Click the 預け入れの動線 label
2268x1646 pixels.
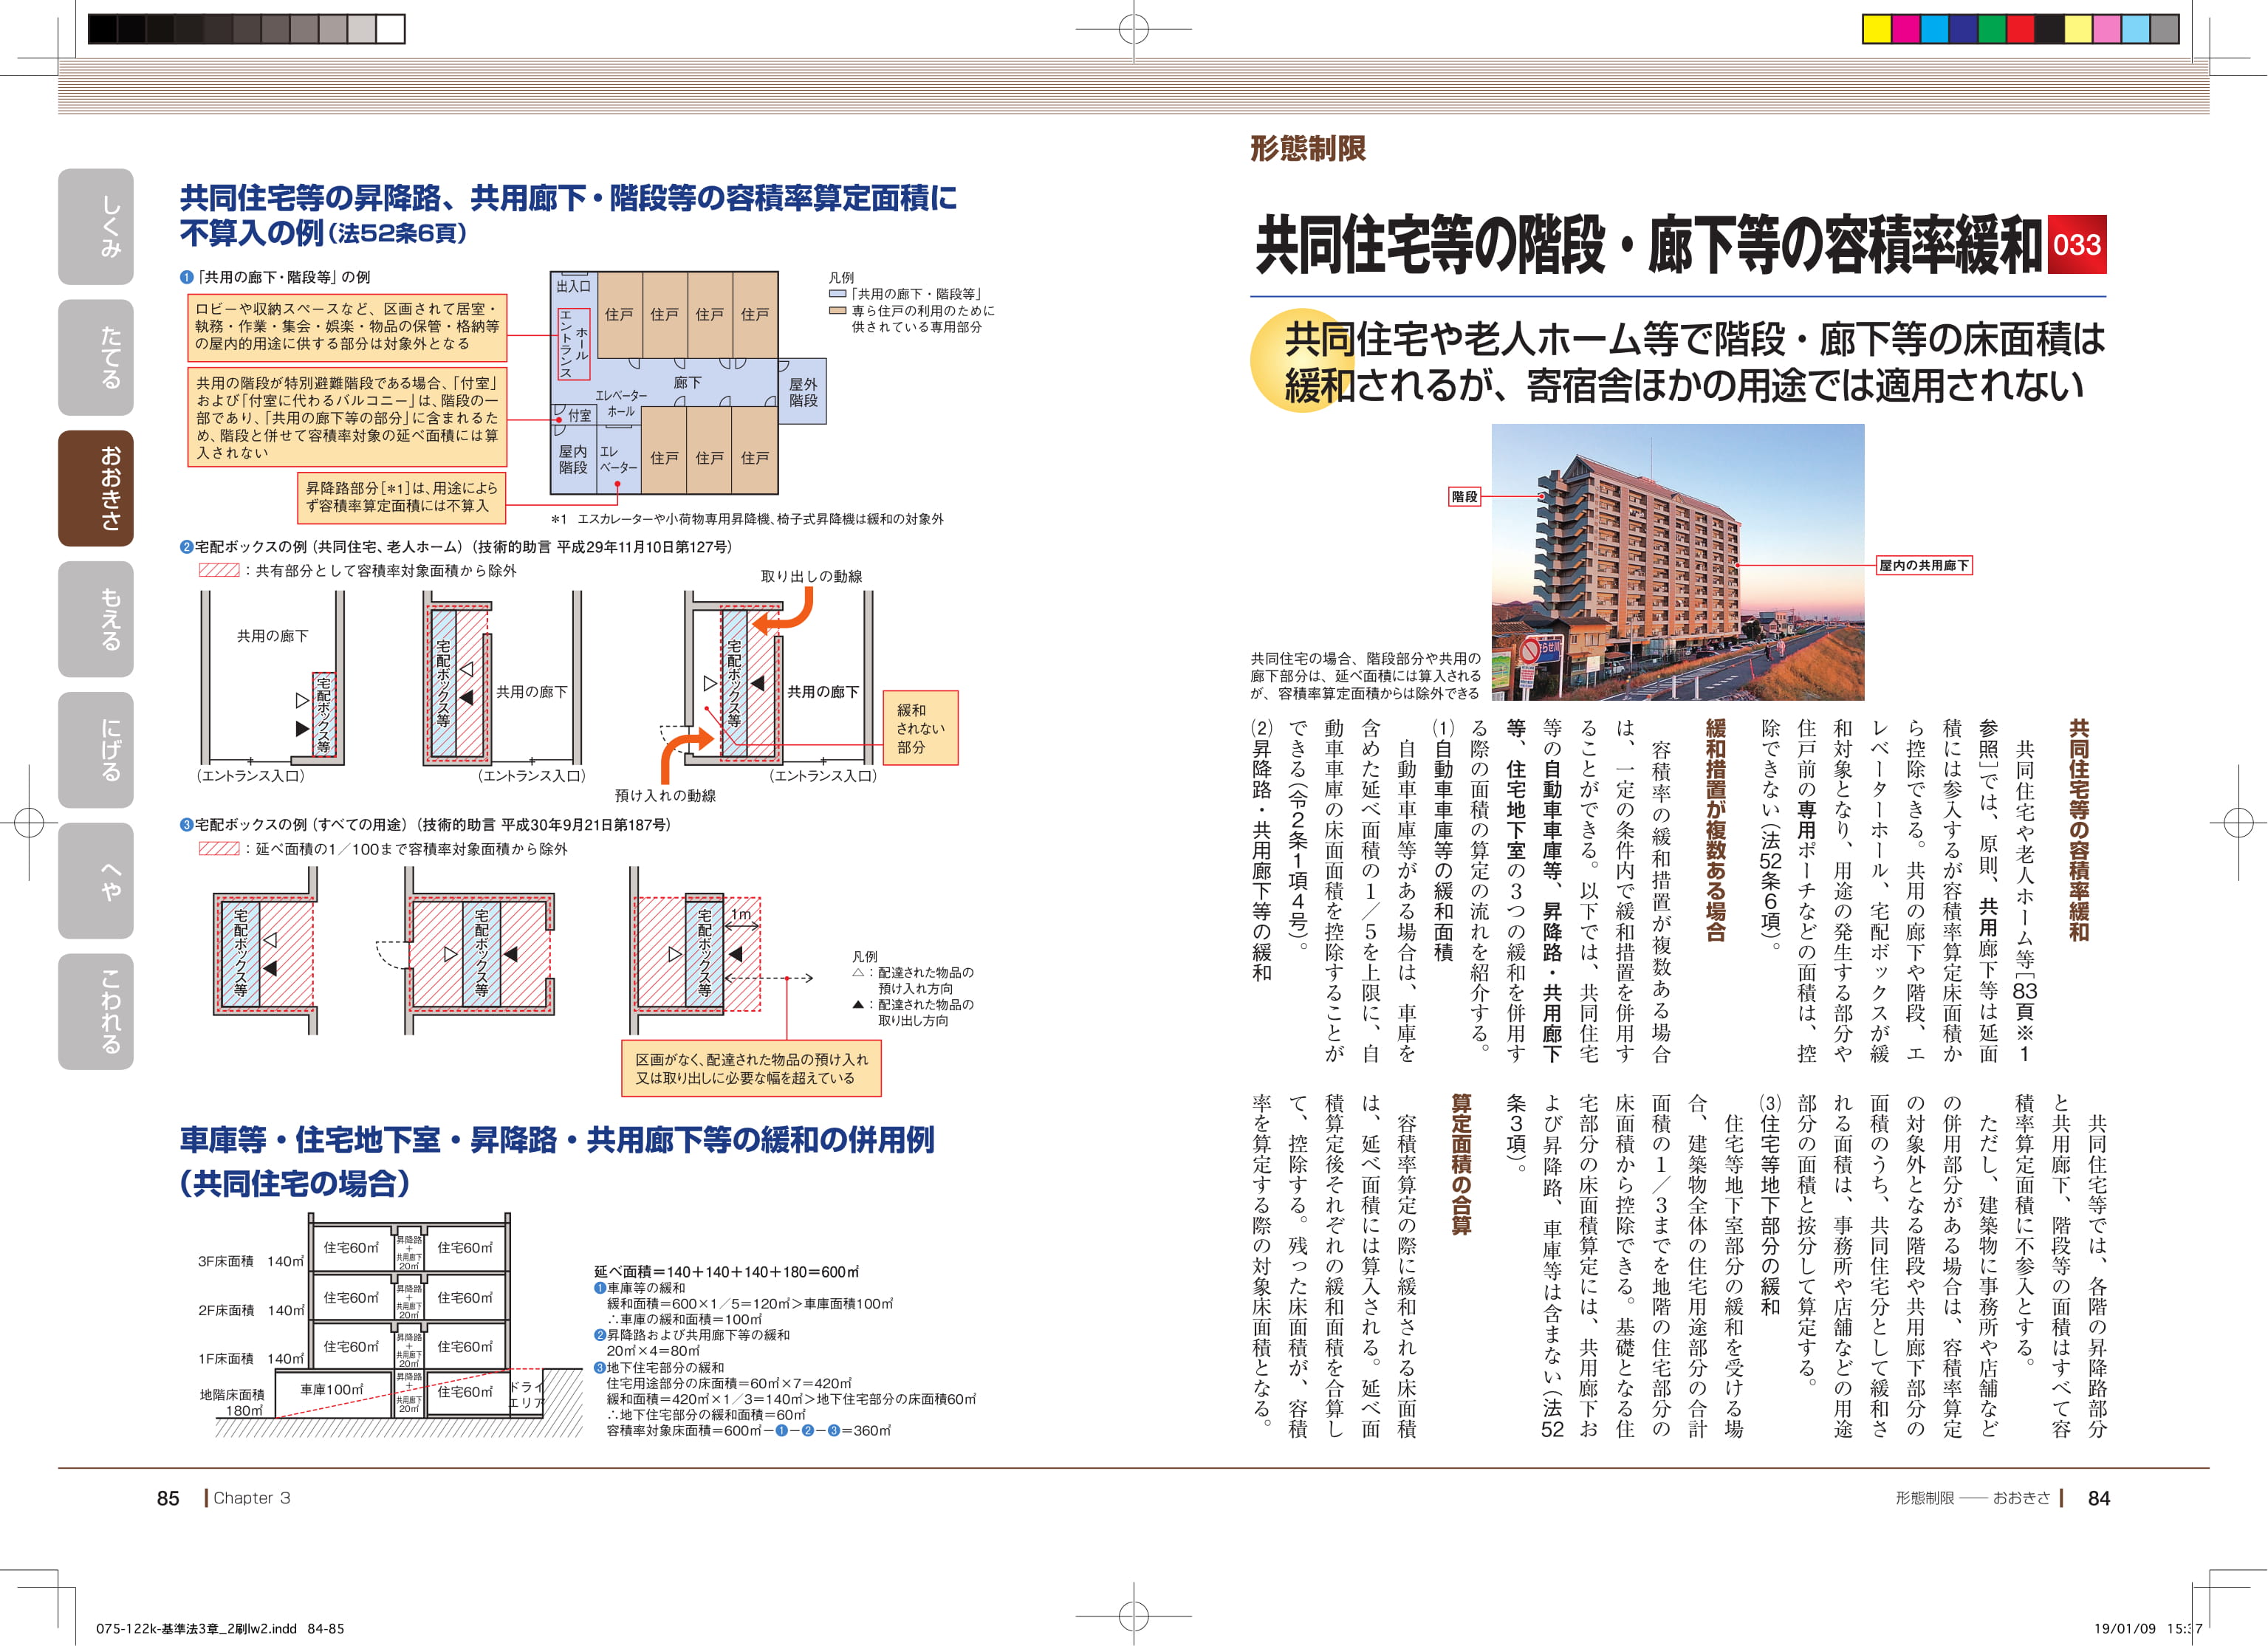665,796
